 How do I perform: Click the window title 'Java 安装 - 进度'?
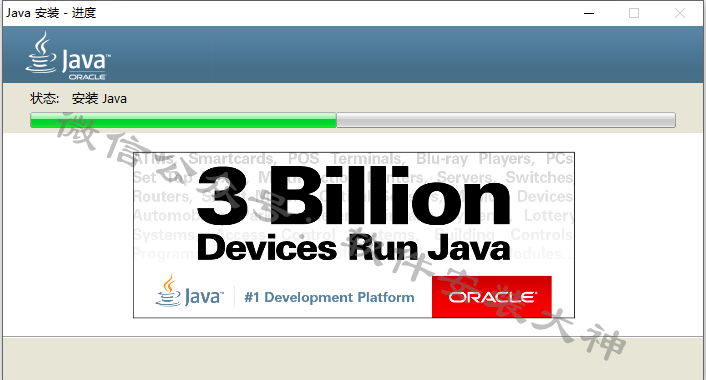tap(51, 13)
